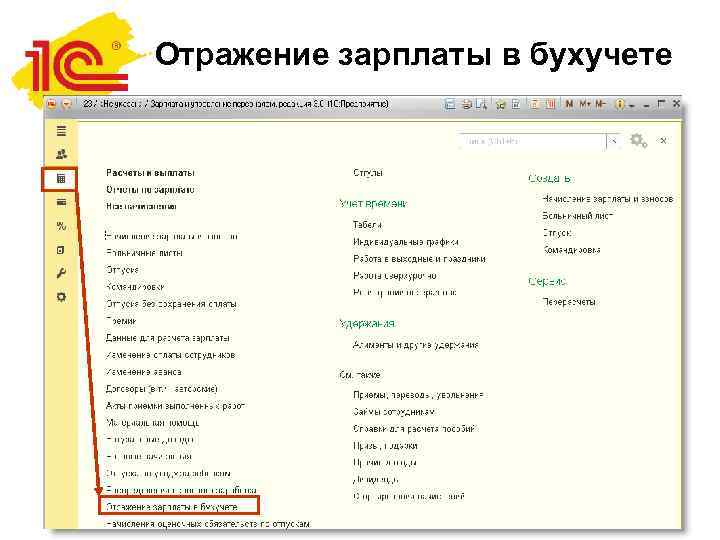Open Займы сотрудникам
Screen dimensions: 720x540
[394, 411]
